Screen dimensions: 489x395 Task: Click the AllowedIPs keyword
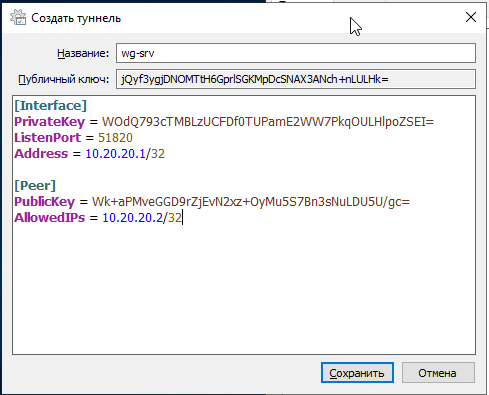click(50, 218)
